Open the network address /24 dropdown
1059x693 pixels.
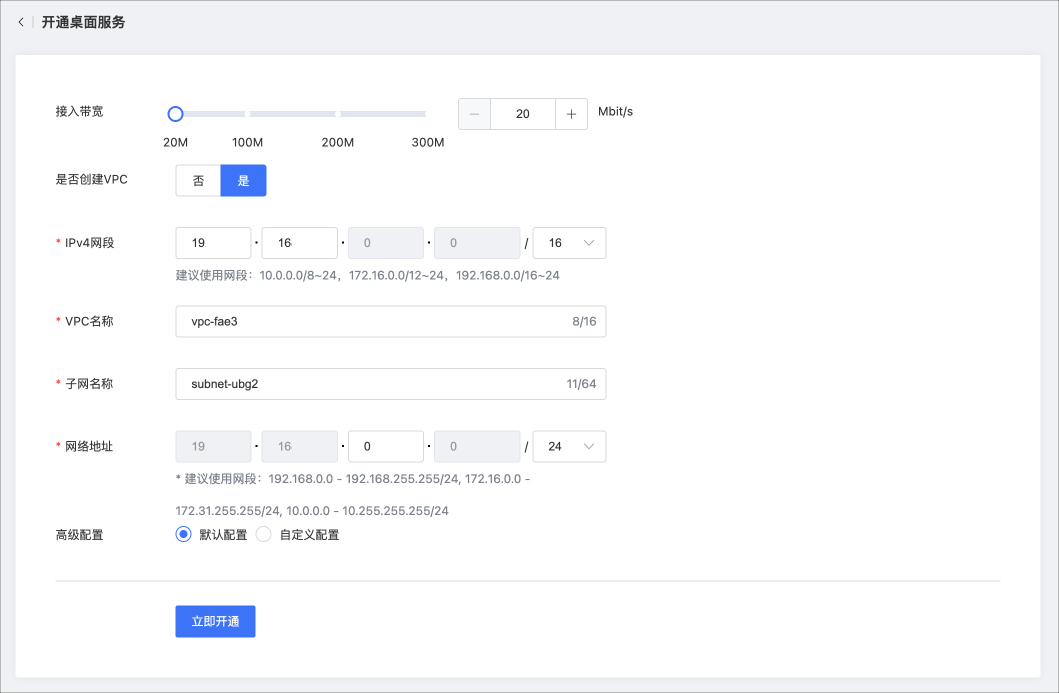[569, 446]
